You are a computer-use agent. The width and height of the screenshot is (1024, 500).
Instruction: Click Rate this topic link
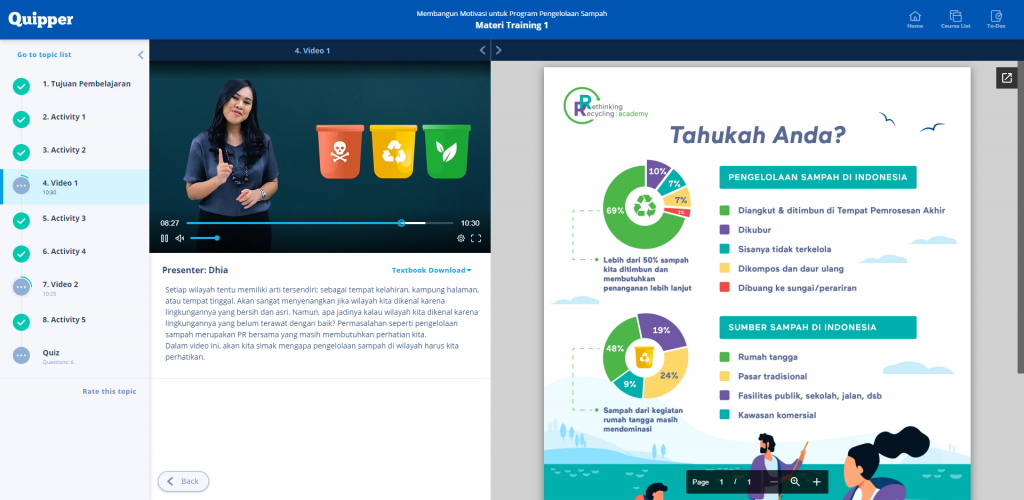pos(109,391)
